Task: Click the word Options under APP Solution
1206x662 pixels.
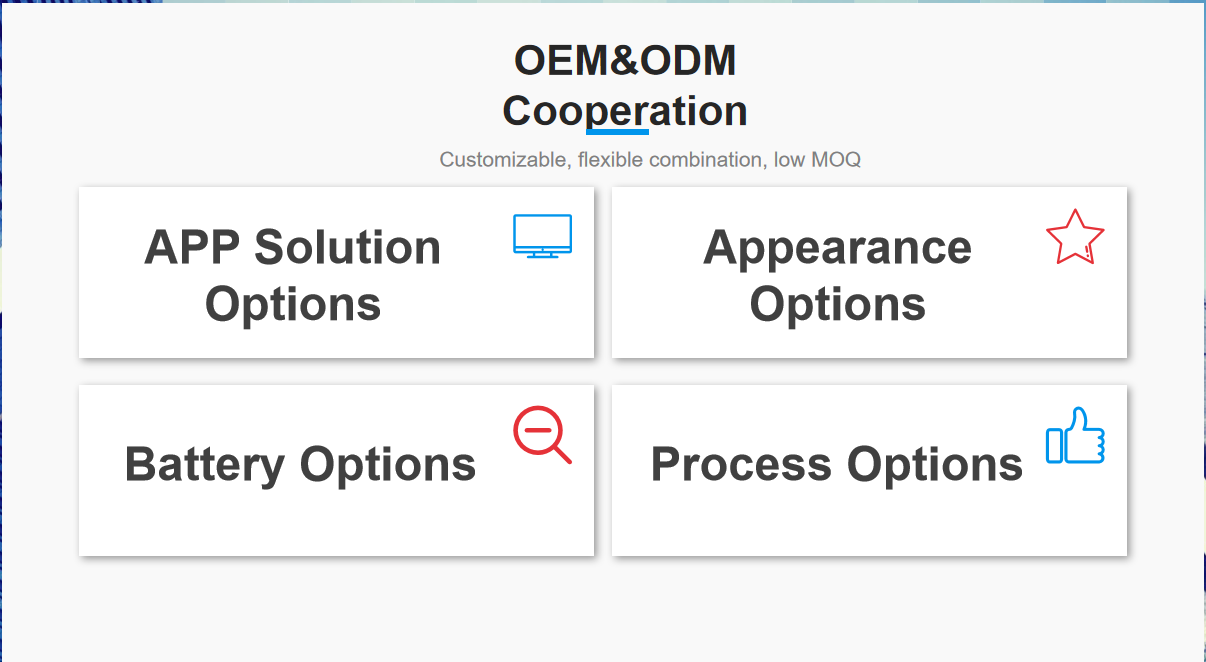Action: click(293, 304)
